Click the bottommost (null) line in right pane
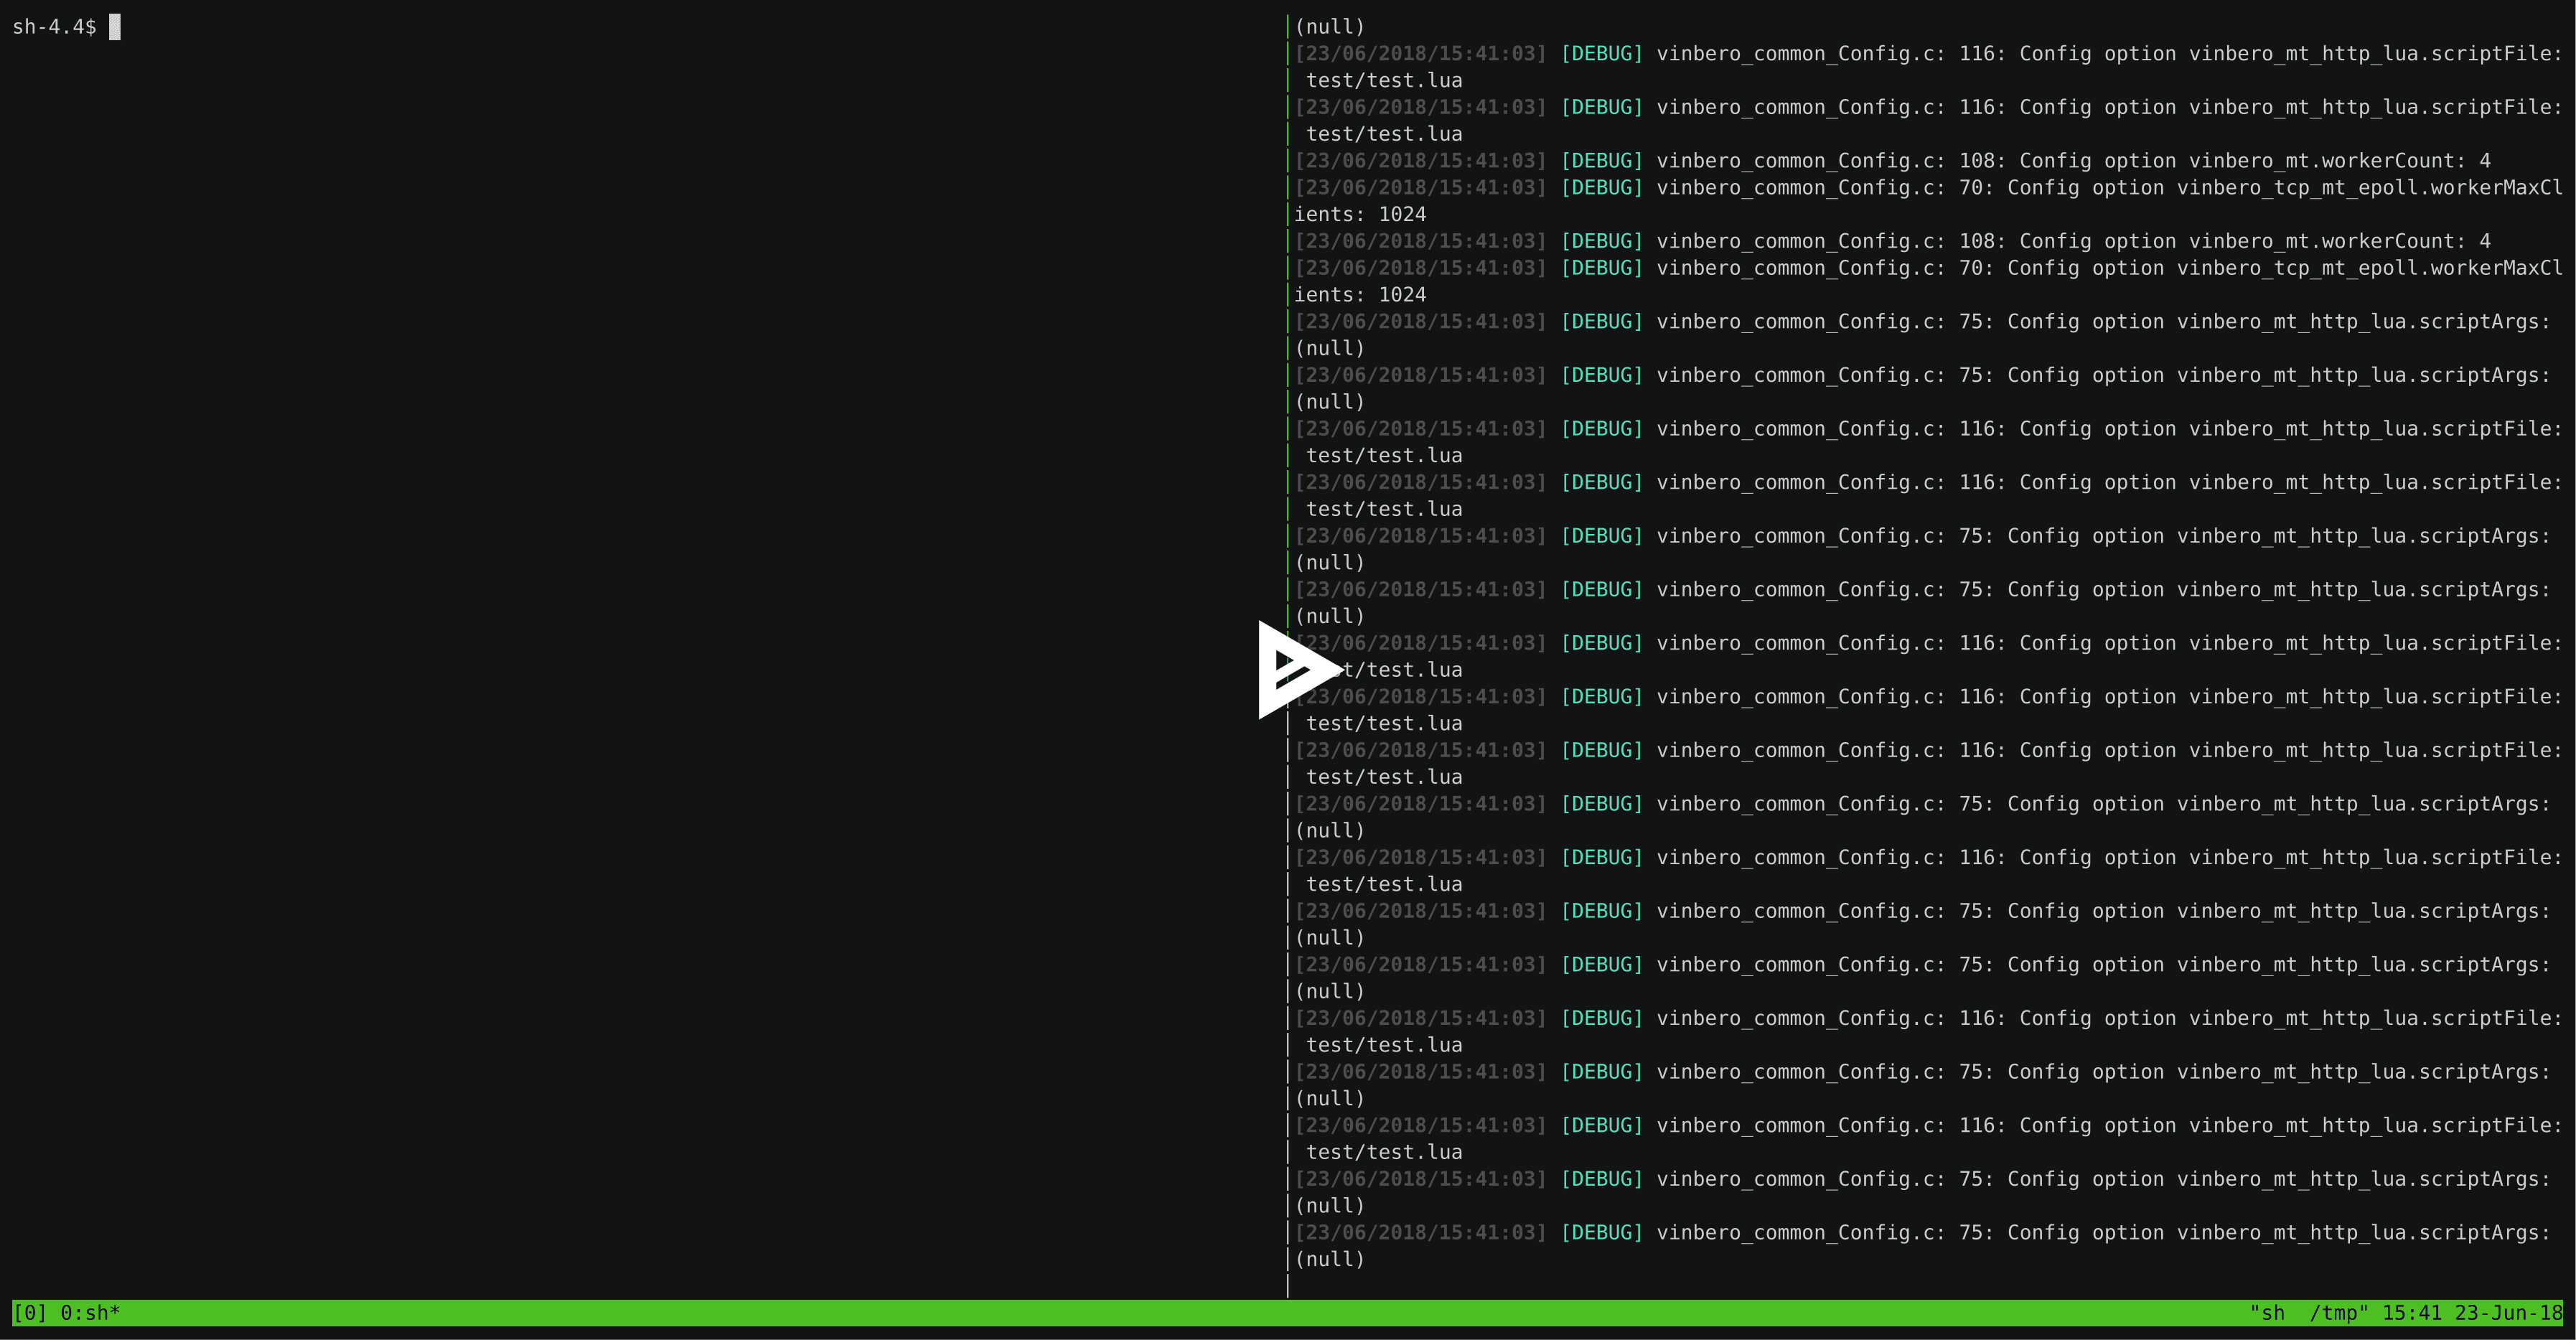 click(1329, 1259)
